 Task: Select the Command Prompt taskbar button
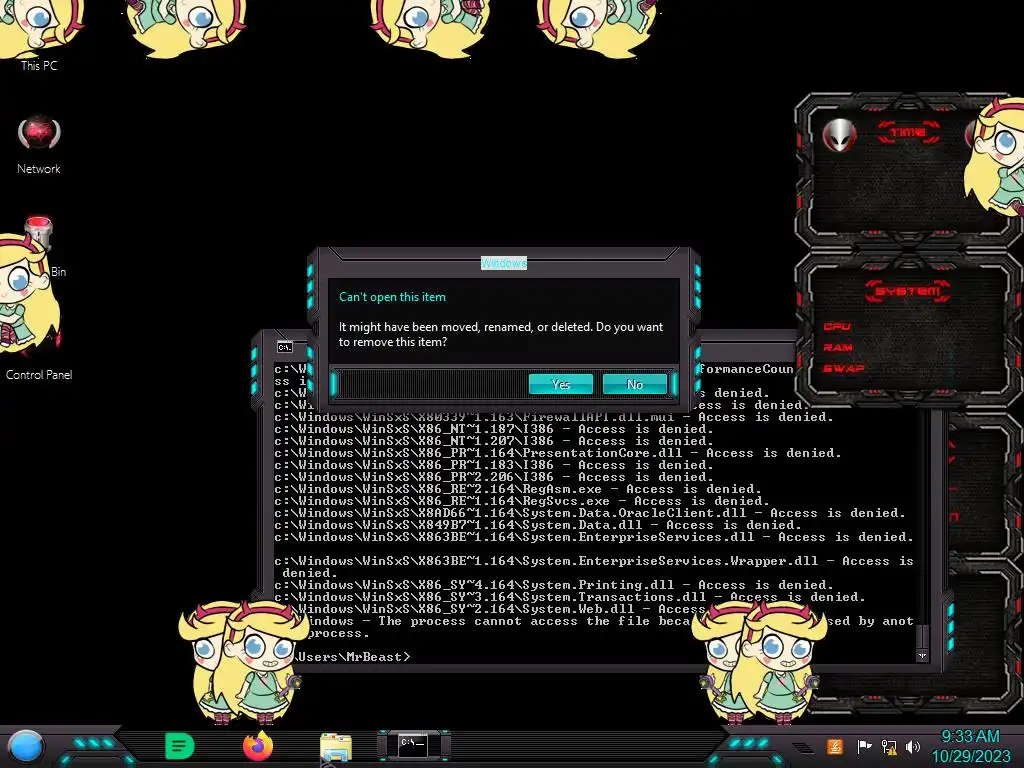coord(413,745)
